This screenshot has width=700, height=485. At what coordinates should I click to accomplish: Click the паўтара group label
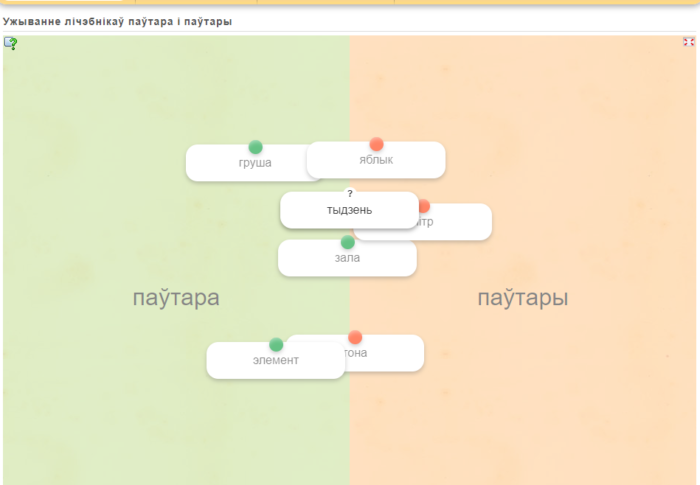176,298
